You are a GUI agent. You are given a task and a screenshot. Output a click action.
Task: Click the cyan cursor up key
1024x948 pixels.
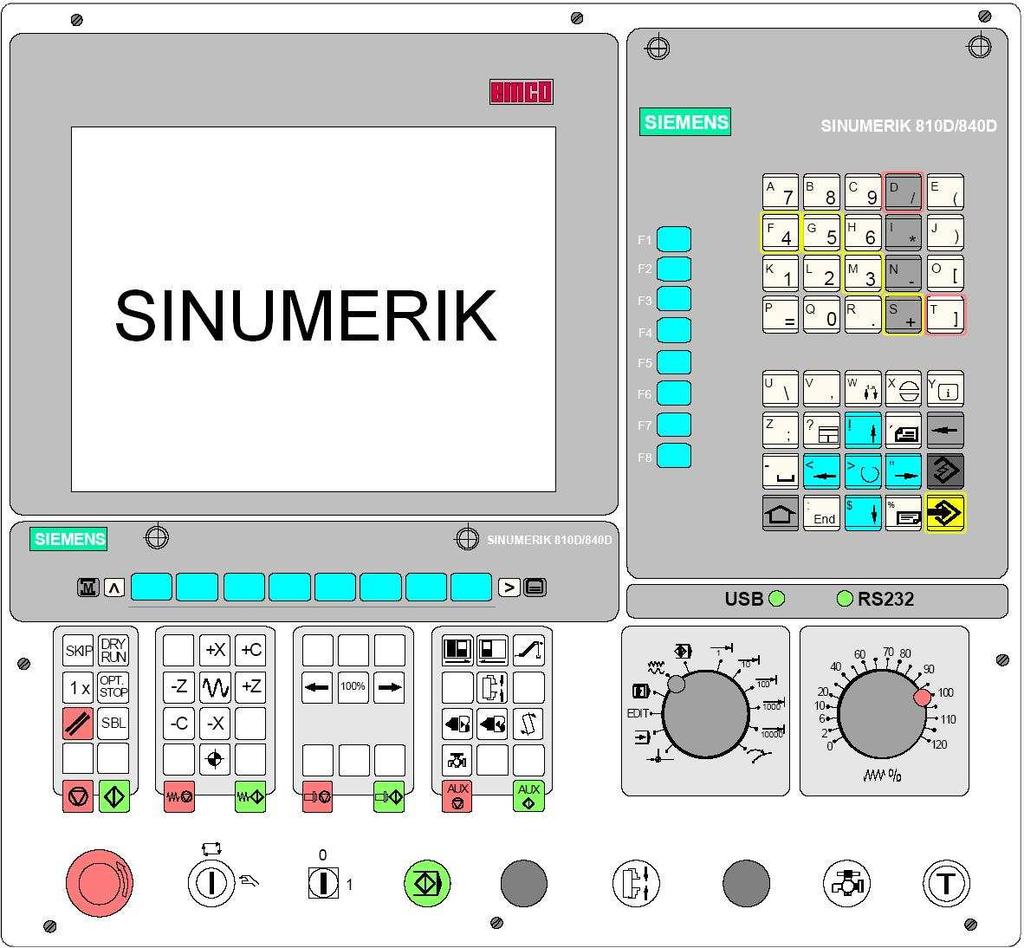[863, 429]
